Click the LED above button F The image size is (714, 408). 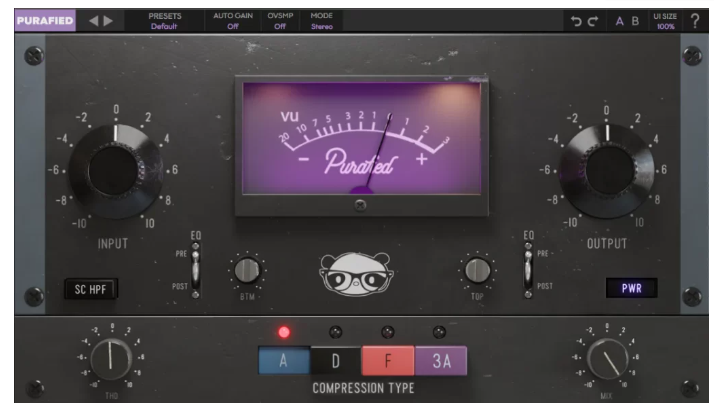pyautogui.click(x=388, y=332)
